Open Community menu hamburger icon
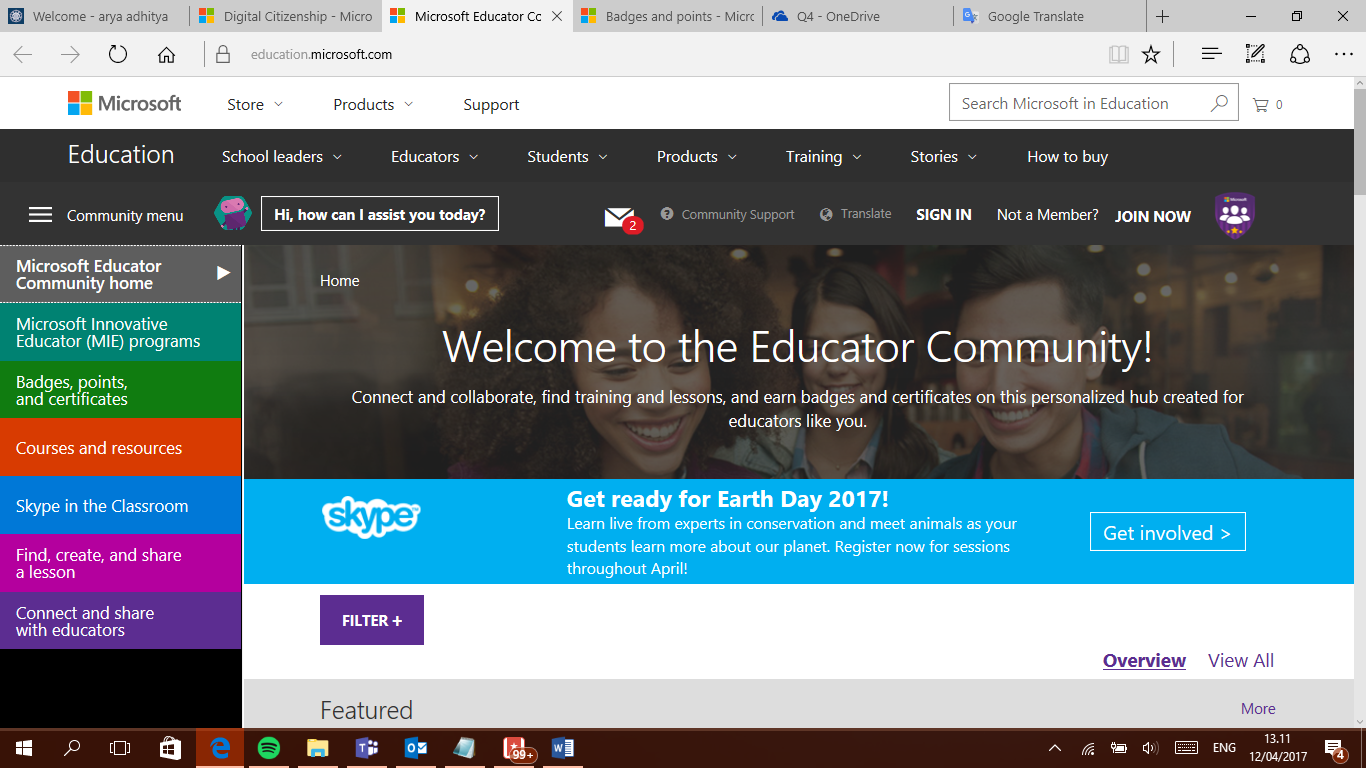This screenshot has height=768, width=1366. pyautogui.click(x=40, y=215)
